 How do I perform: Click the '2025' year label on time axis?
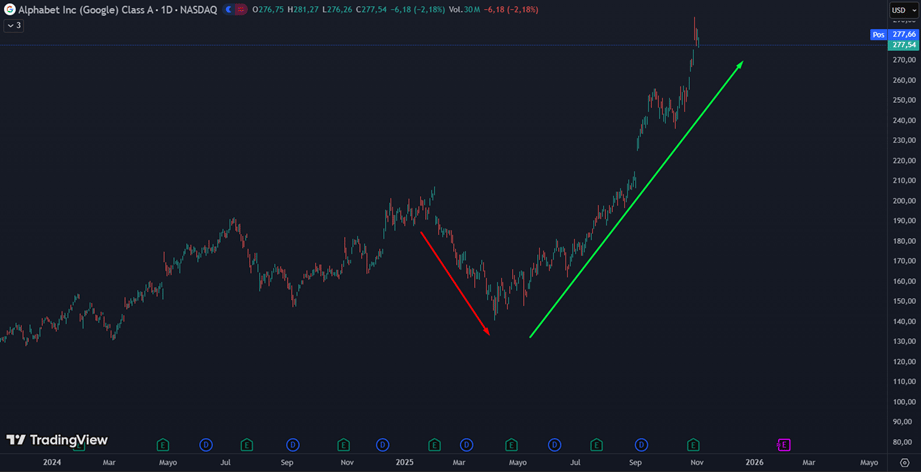pyautogui.click(x=405, y=462)
